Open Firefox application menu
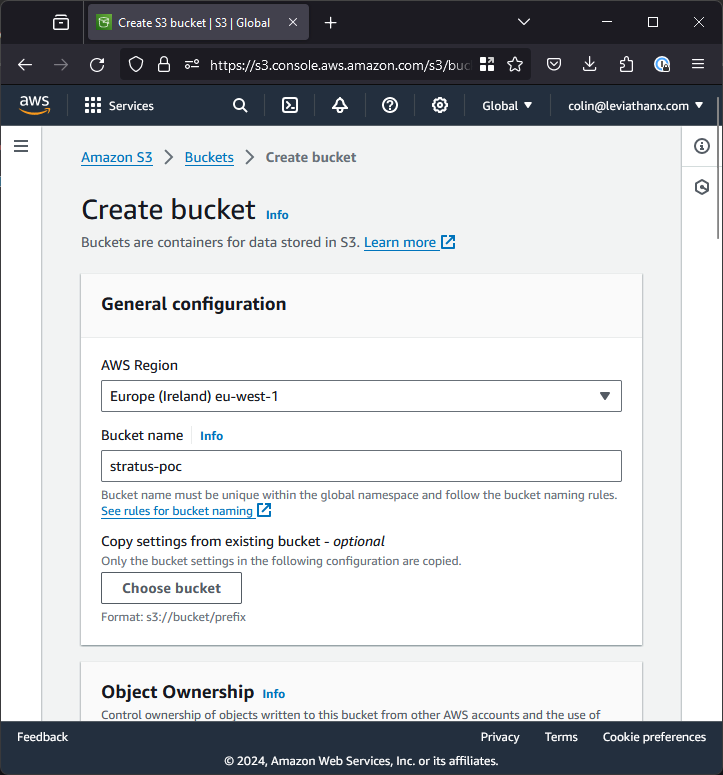 (698, 64)
